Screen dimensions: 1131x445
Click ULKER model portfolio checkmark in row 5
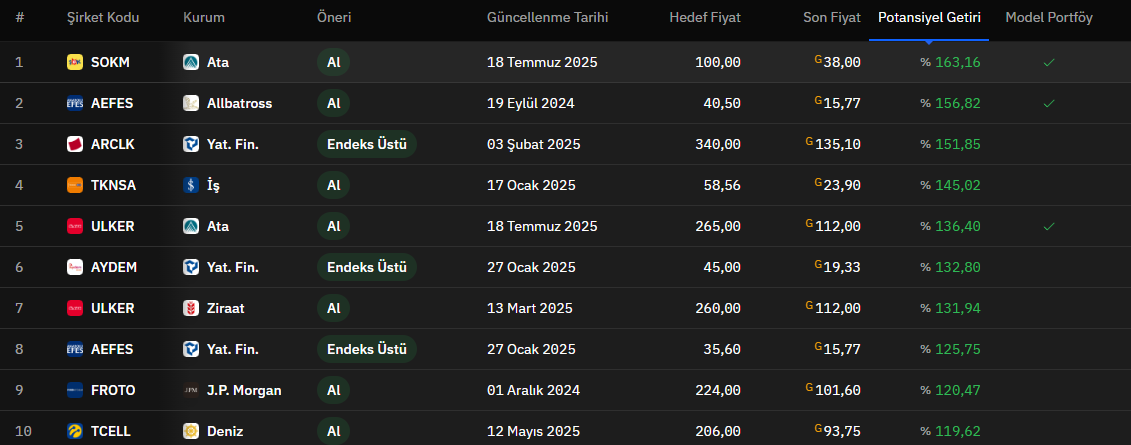point(1049,226)
